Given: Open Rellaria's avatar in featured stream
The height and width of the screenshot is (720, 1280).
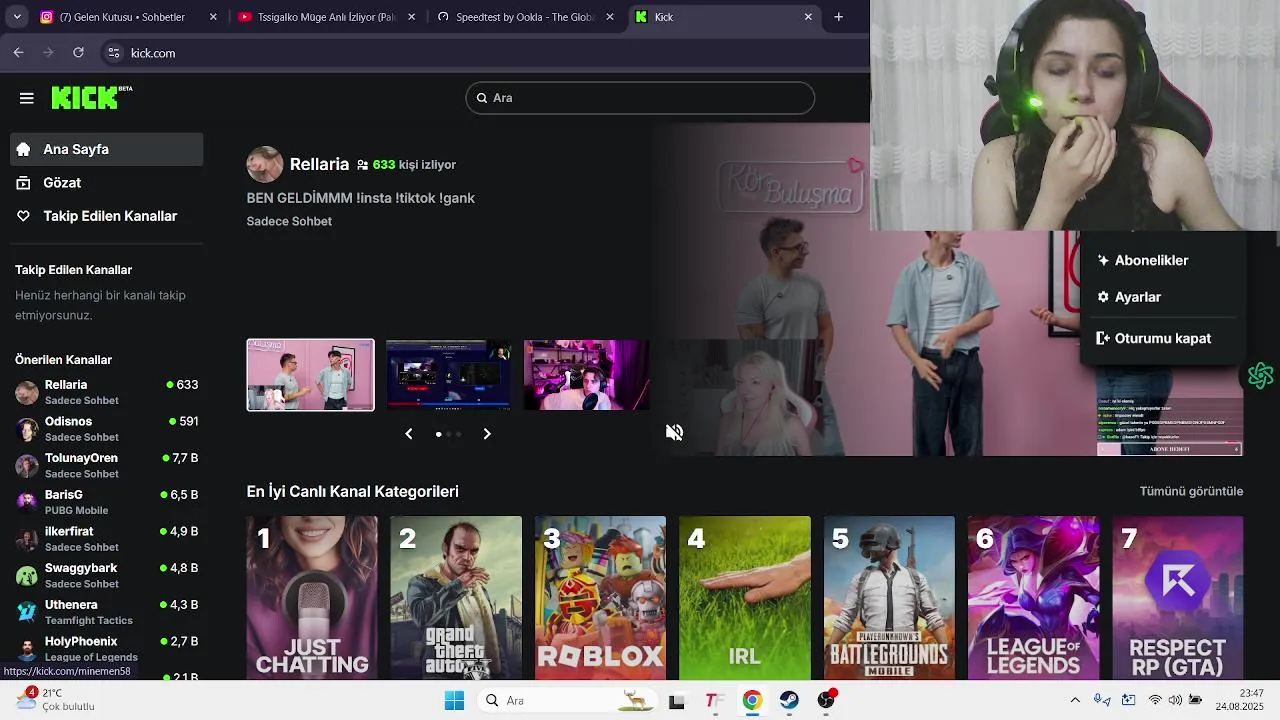Looking at the screenshot, I should [x=265, y=164].
